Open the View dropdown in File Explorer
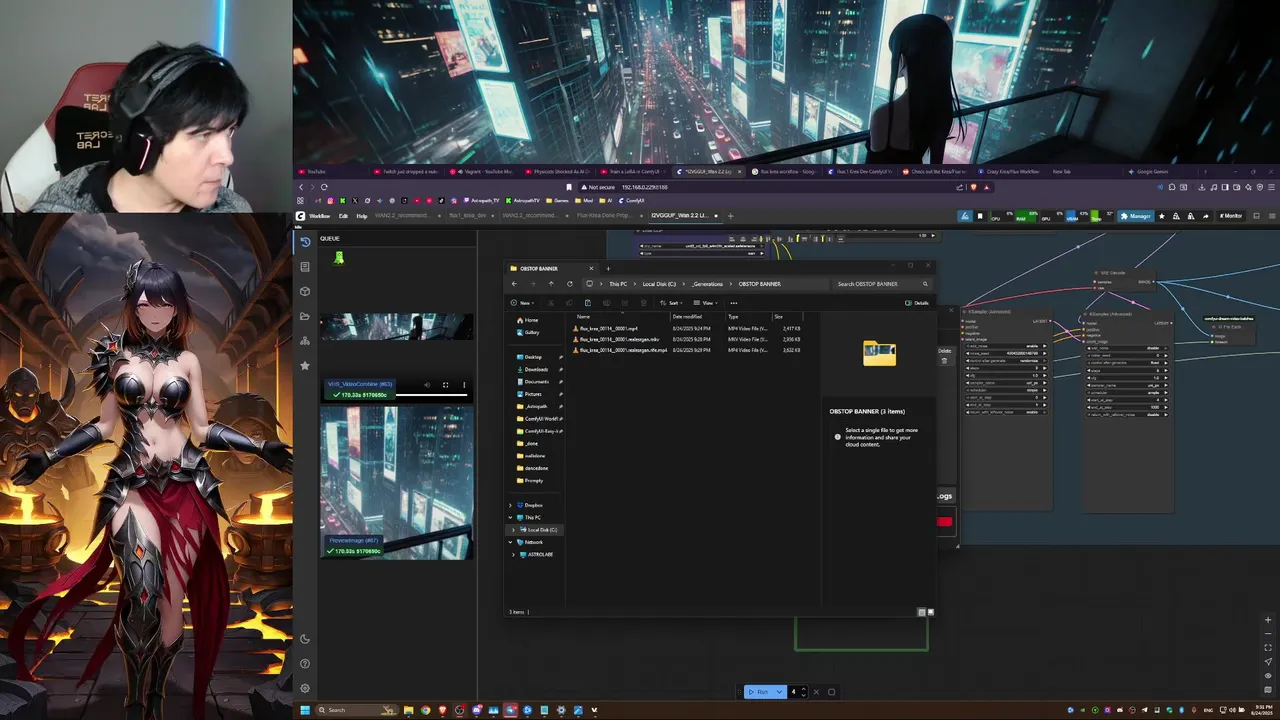1280x720 pixels. [707, 303]
